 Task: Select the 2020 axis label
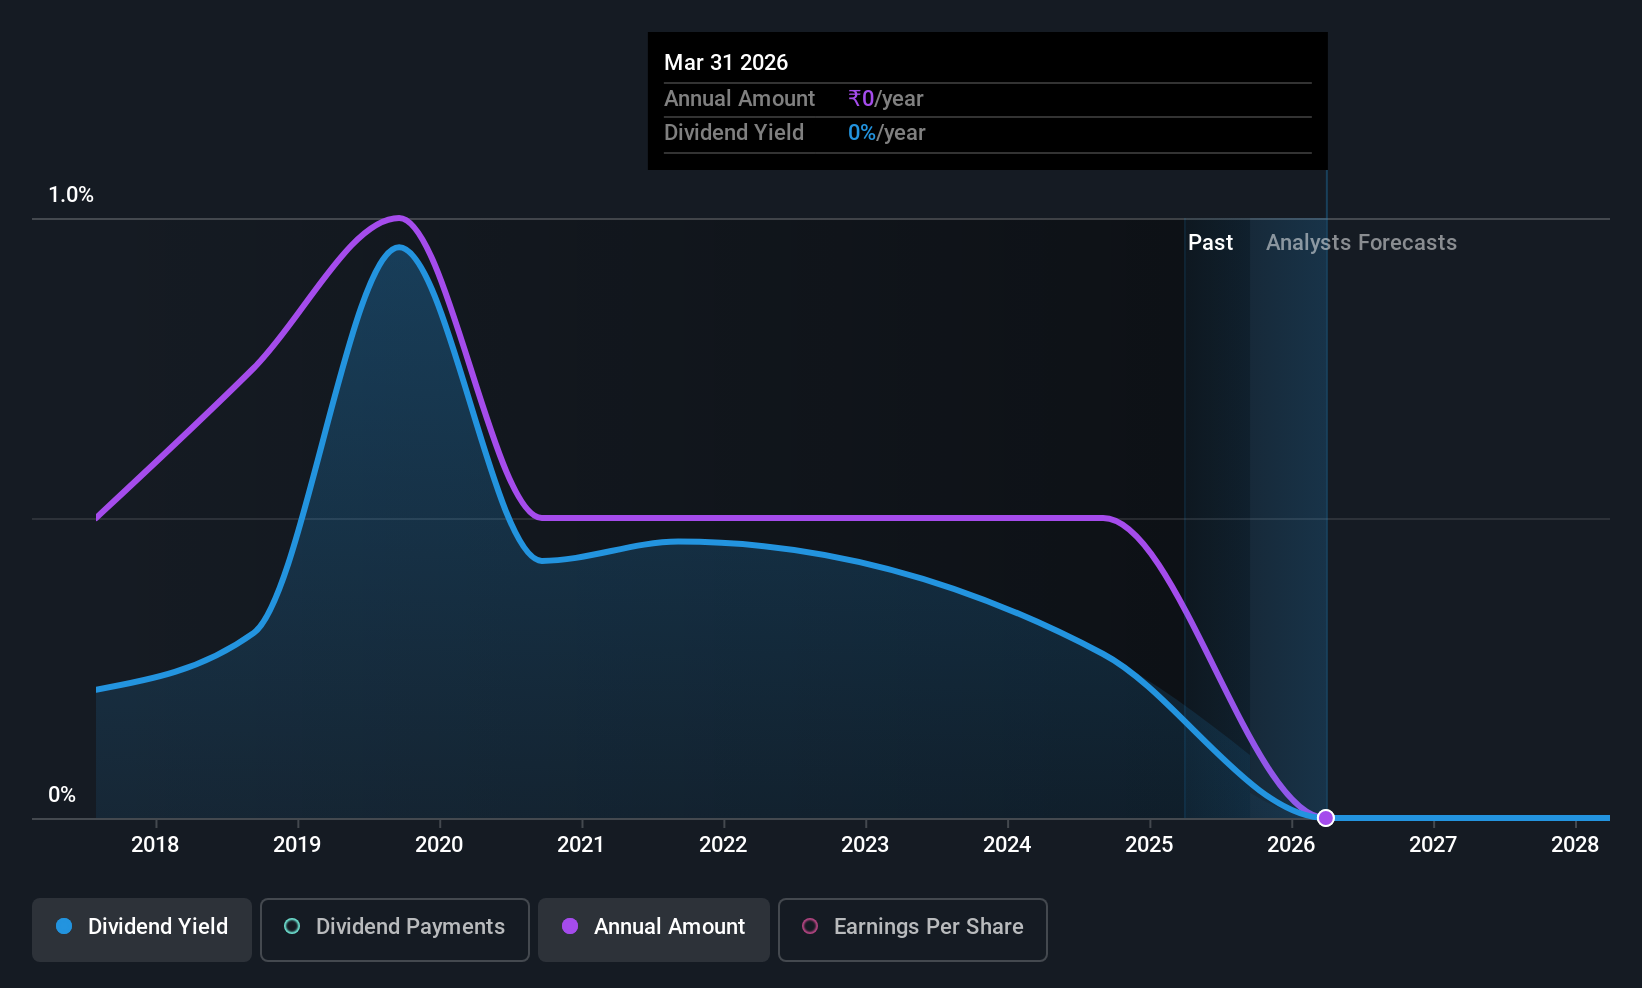point(439,845)
